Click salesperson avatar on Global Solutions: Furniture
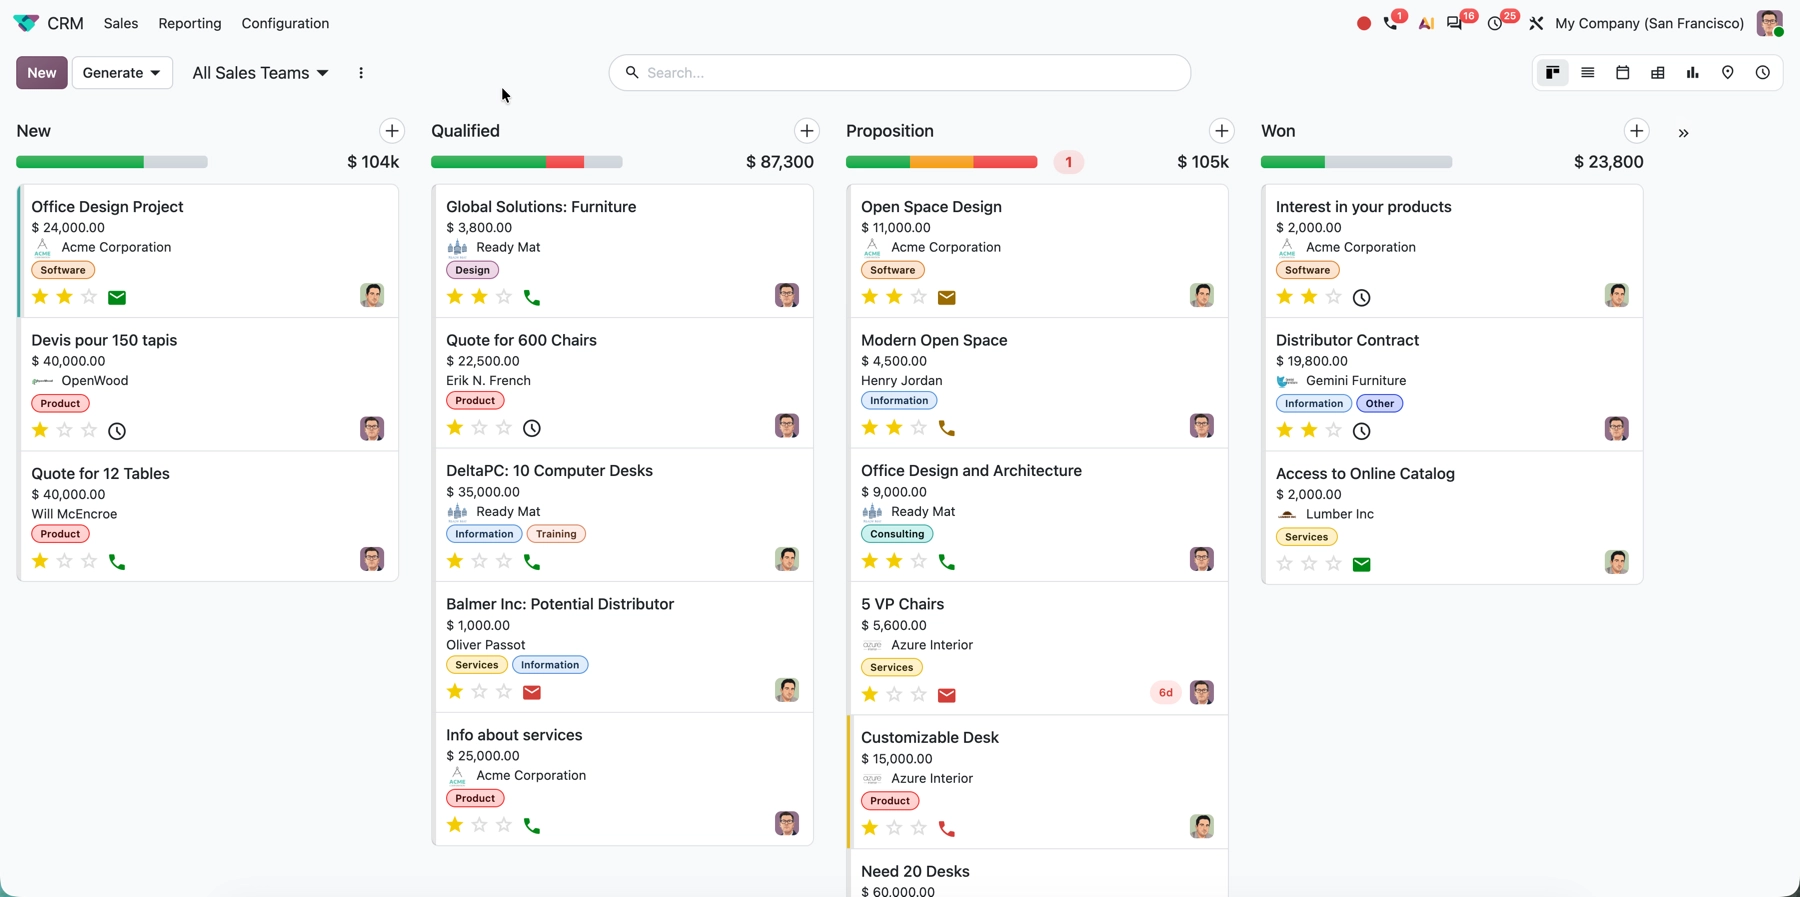Screen dimensions: 1800x897 point(787,295)
